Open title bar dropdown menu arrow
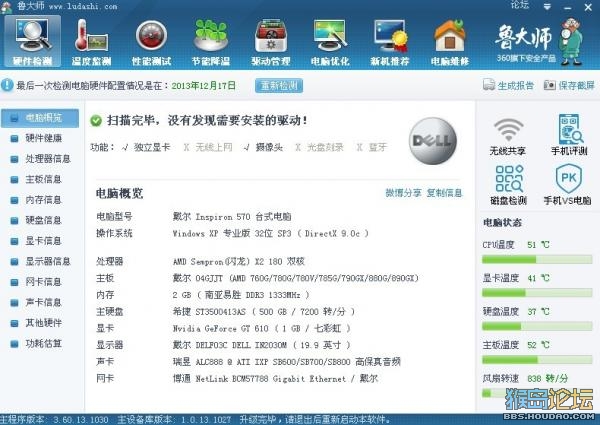Screen dimensions: 600x425 [x=548, y=7]
